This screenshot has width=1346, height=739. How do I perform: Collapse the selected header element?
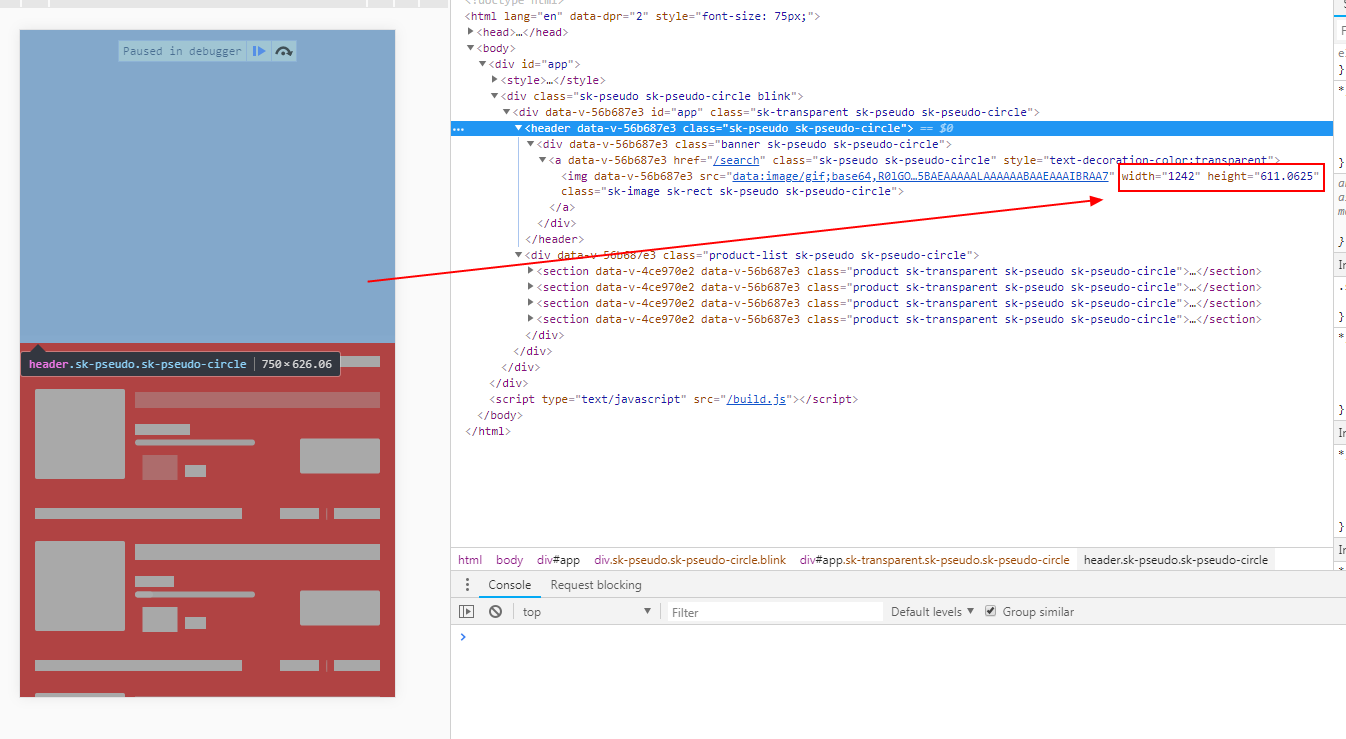coord(519,128)
